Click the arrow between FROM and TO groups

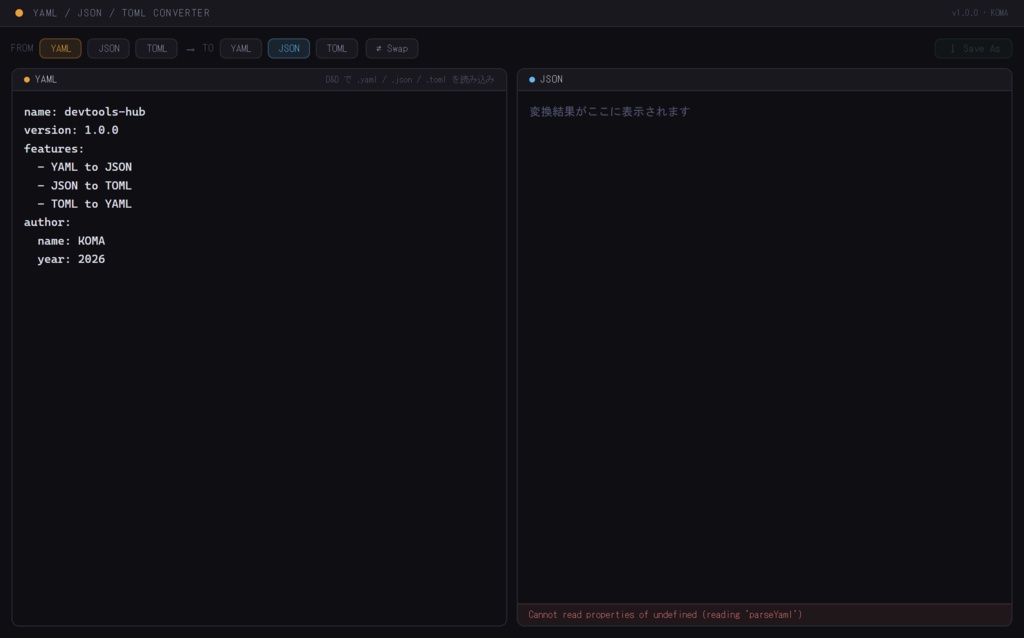[x=190, y=49]
